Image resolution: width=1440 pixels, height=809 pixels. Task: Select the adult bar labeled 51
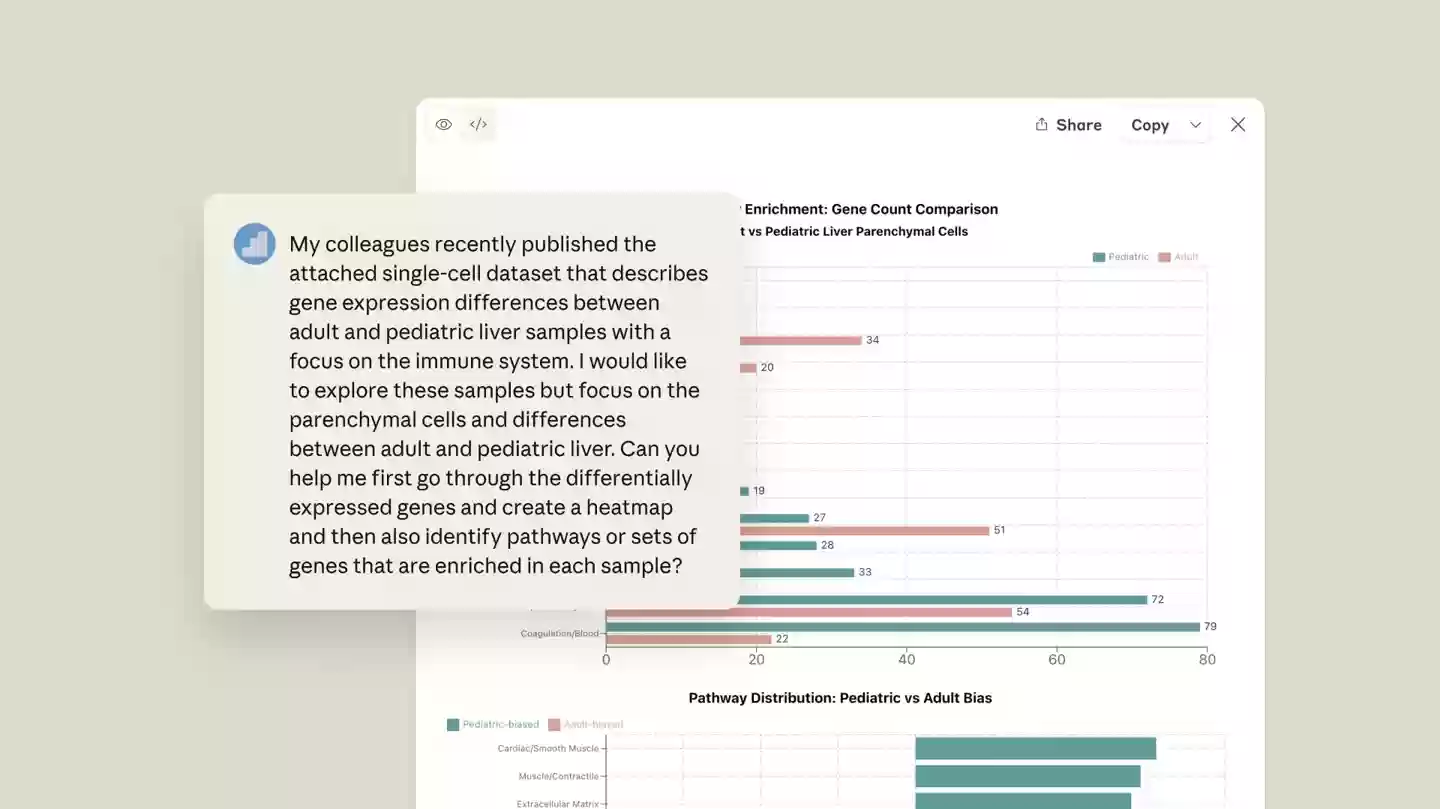pos(865,530)
